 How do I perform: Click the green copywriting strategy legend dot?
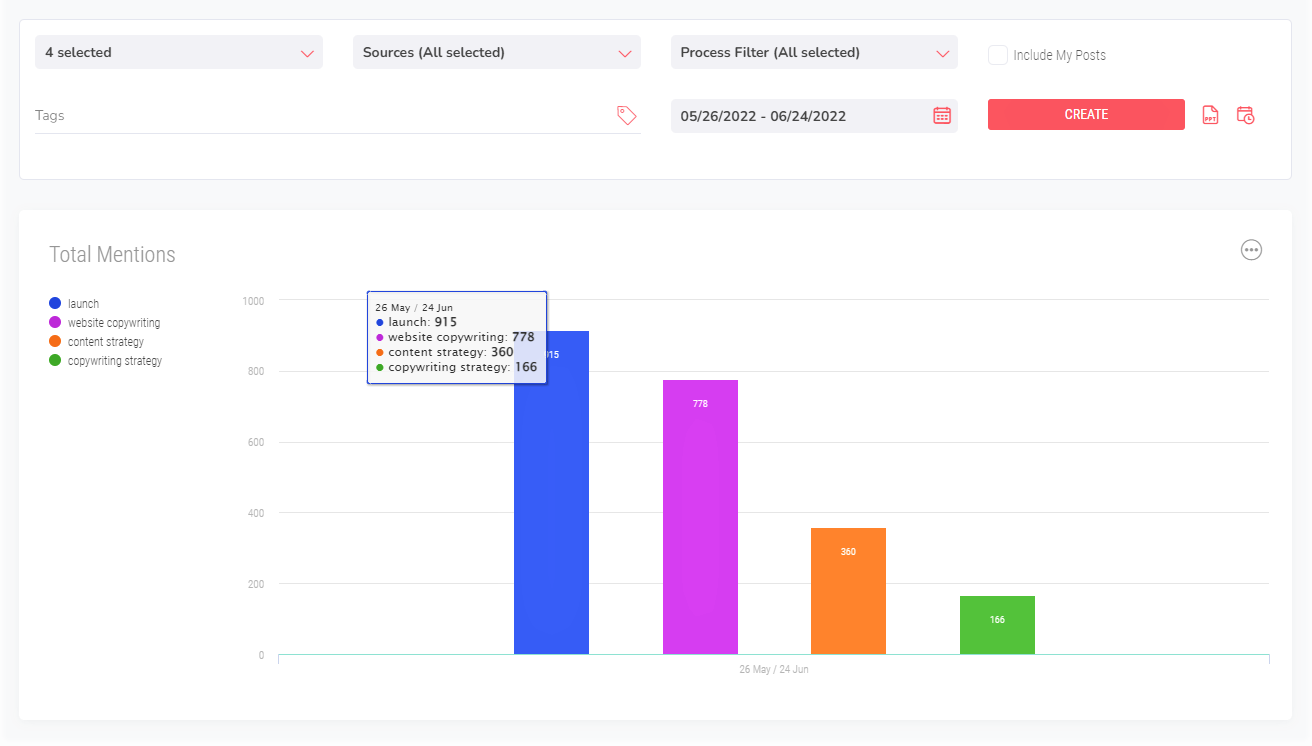(55, 360)
